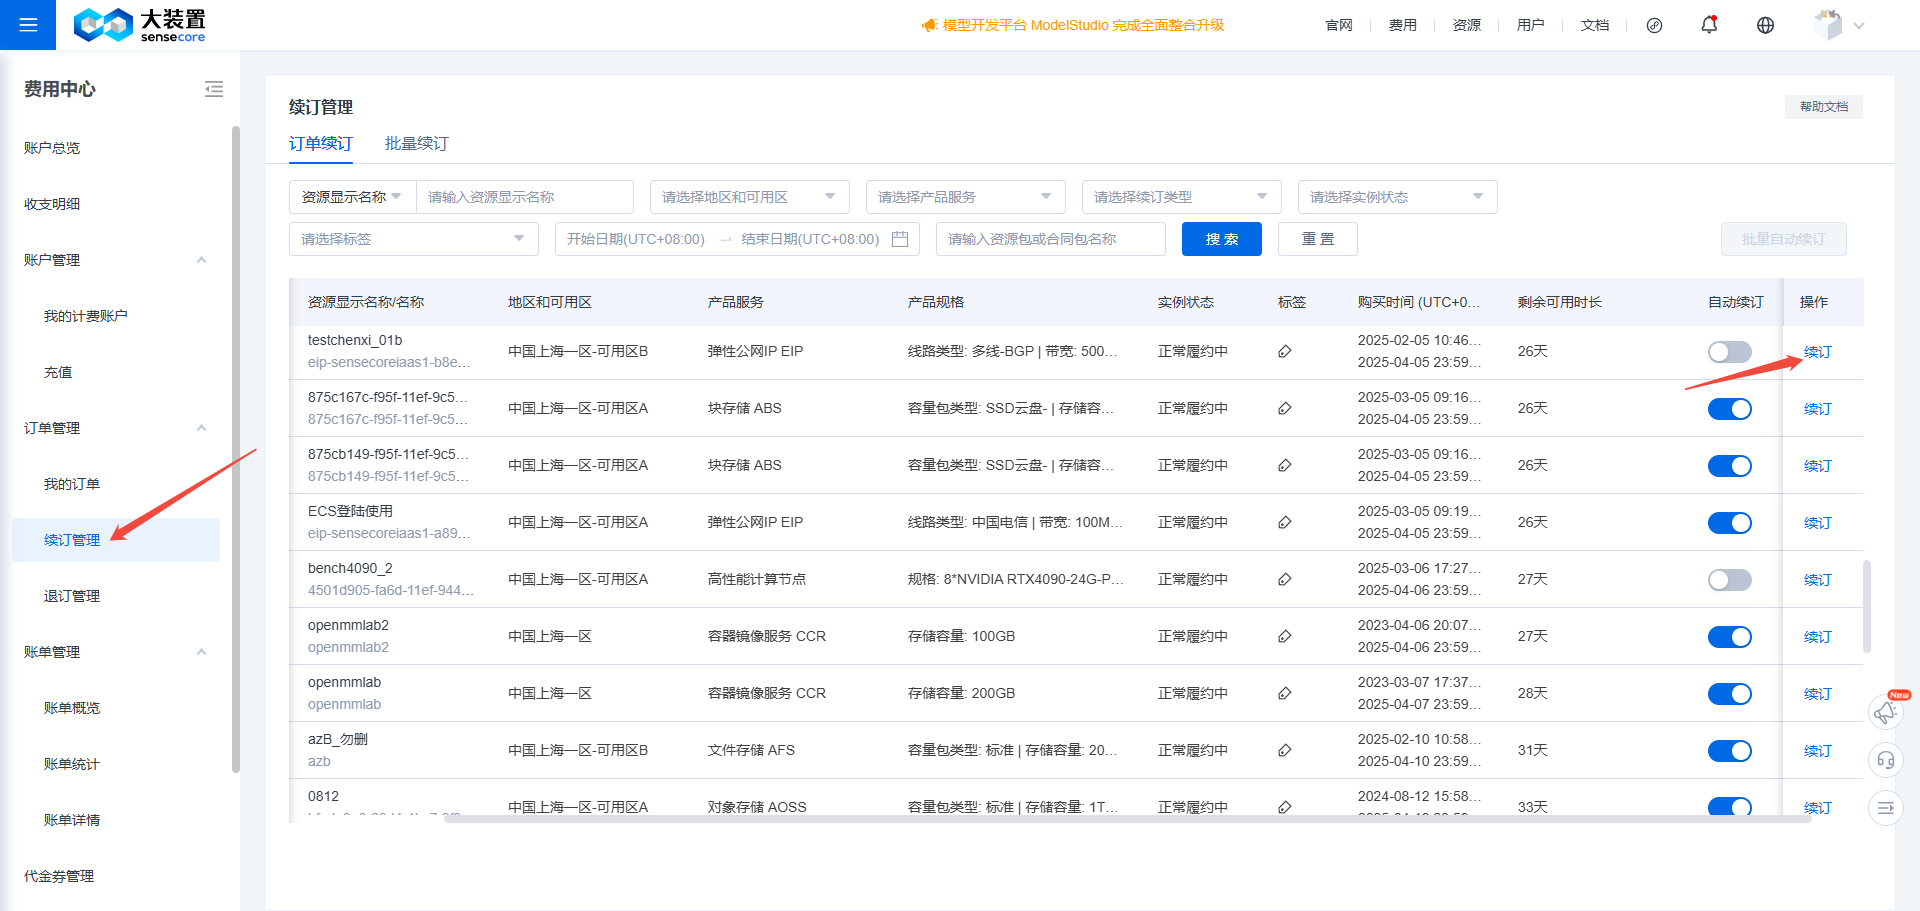
Task: Open 请选择产品服务 dropdown
Action: click(965, 197)
